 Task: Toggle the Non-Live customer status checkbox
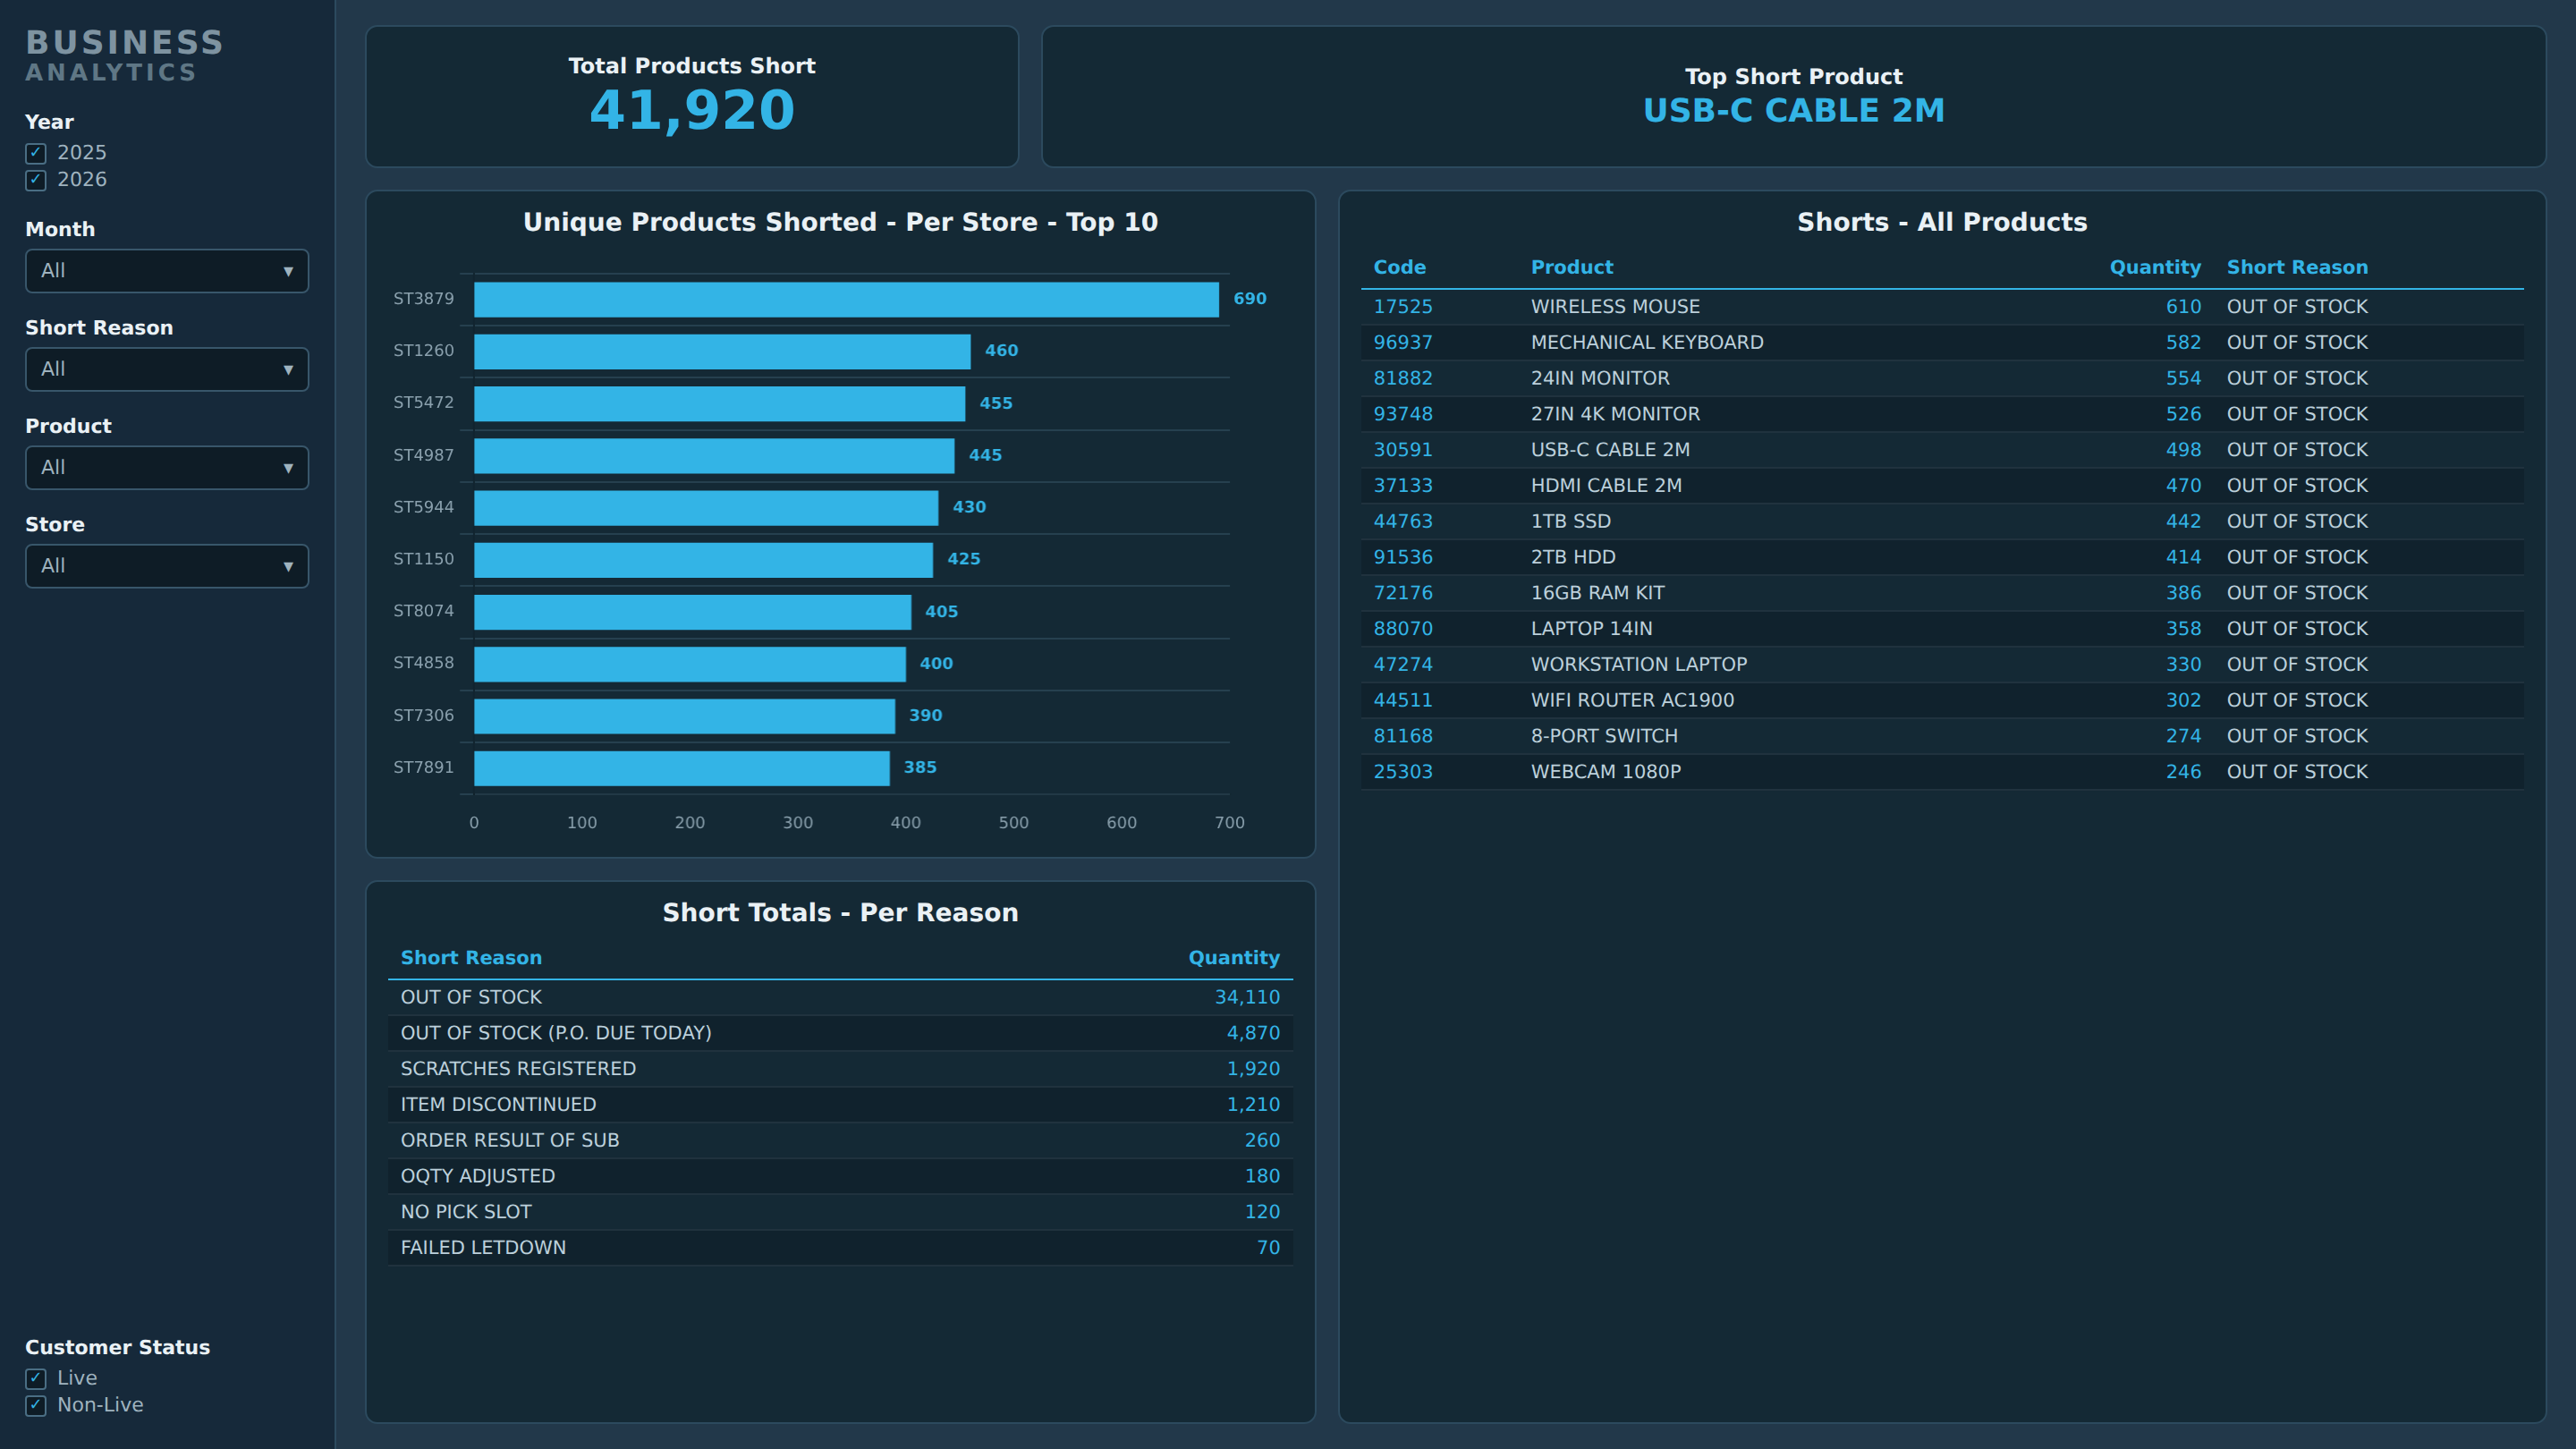[36, 1405]
